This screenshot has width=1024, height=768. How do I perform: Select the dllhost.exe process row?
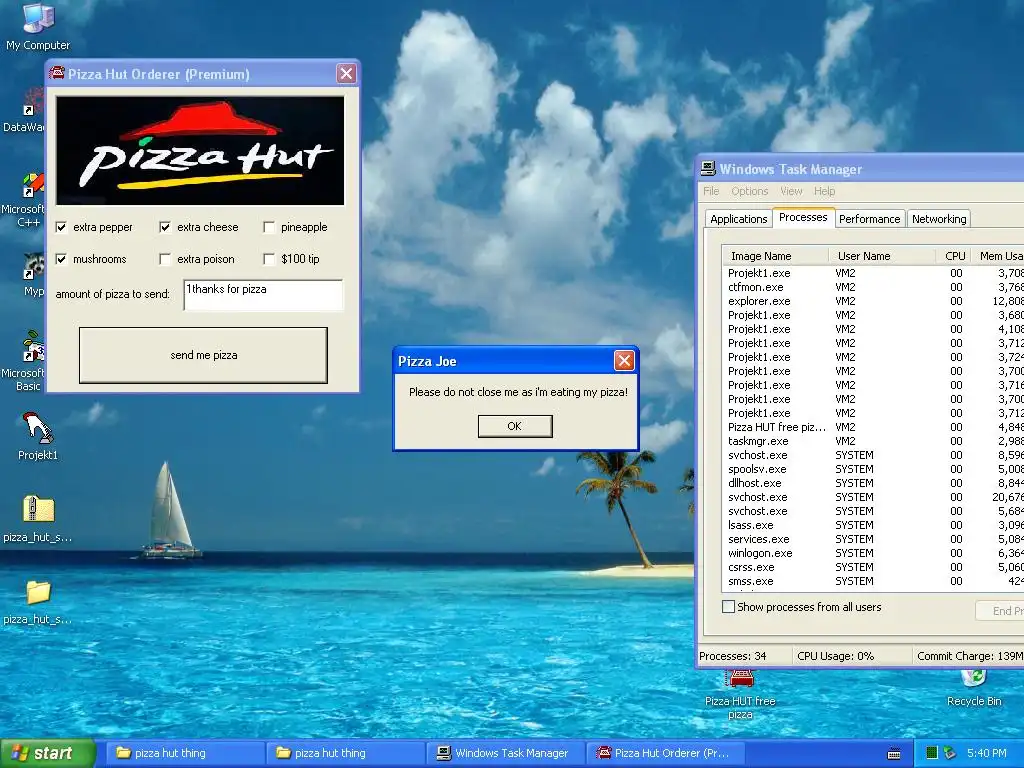(x=873, y=483)
